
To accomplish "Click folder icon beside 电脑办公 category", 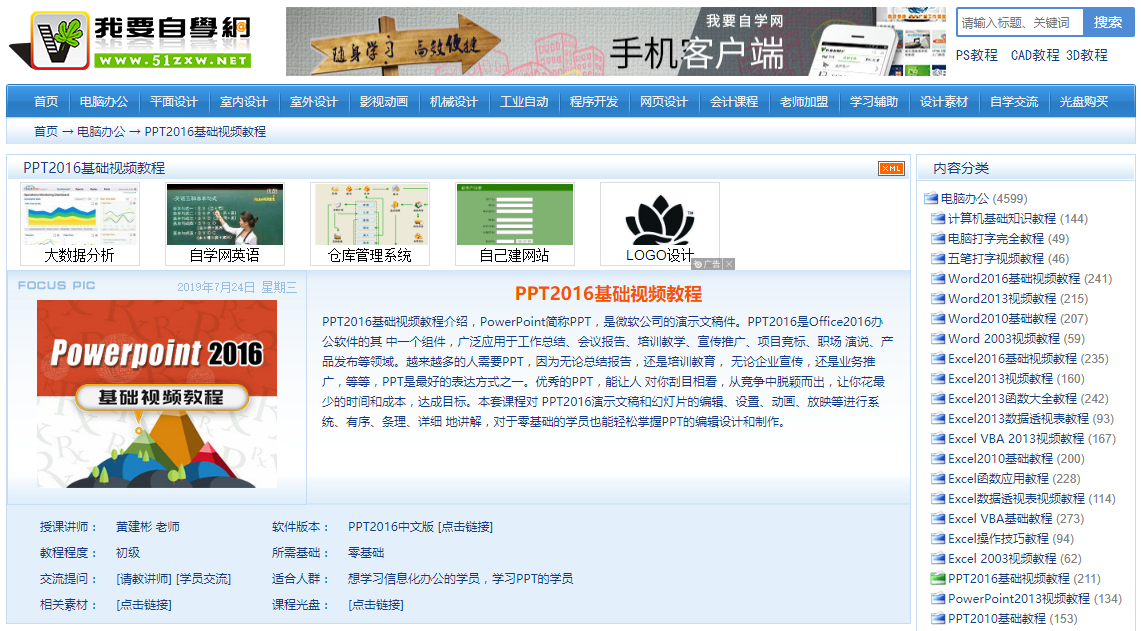I will (932, 198).
